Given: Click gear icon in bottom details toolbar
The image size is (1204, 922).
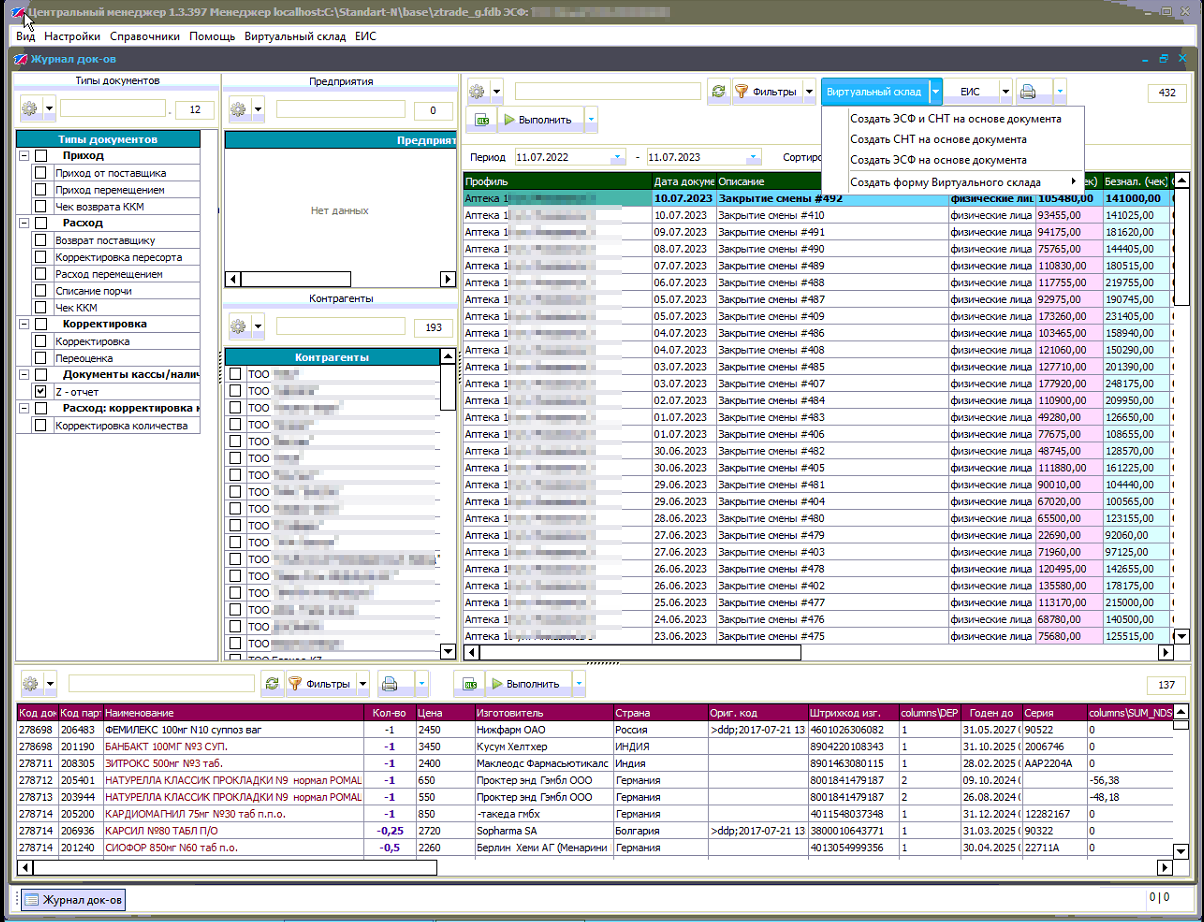Looking at the screenshot, I should 30,684.
